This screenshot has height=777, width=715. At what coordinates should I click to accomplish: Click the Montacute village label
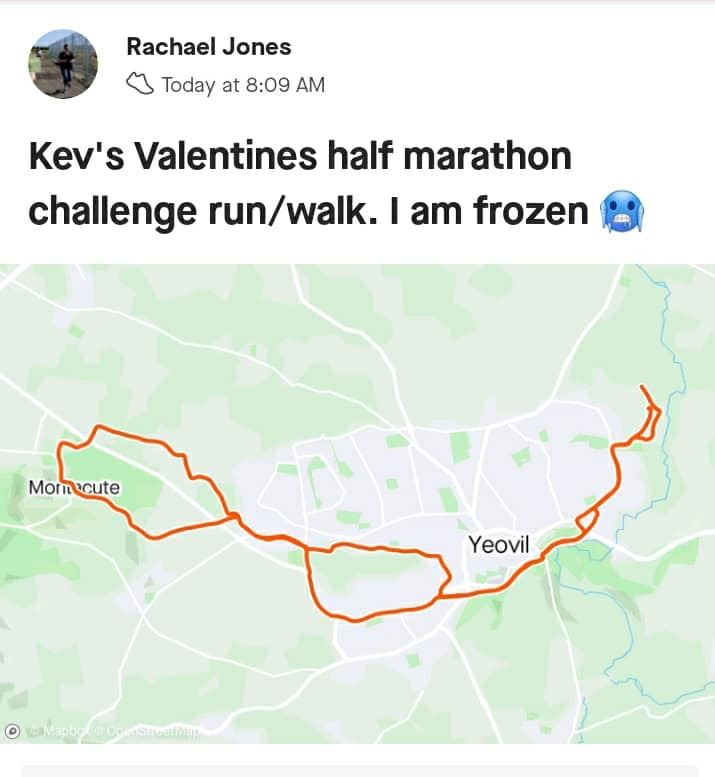74,488
